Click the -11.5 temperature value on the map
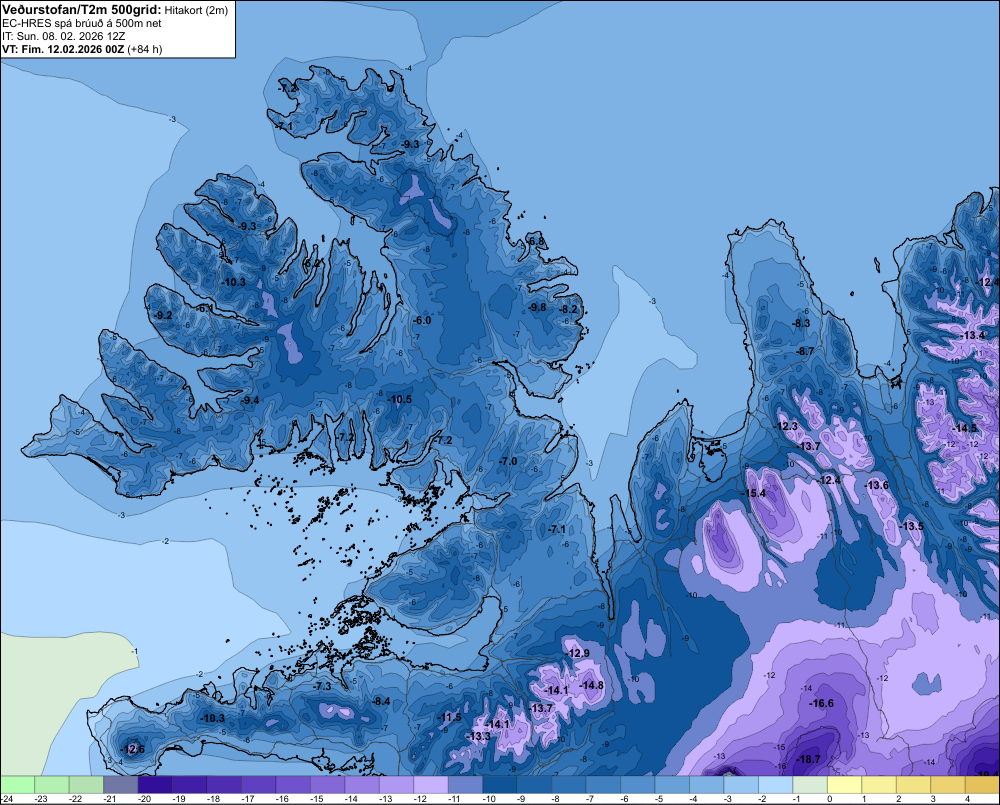Viewport: 1000px width, 805px height. [x=450, y=717]
